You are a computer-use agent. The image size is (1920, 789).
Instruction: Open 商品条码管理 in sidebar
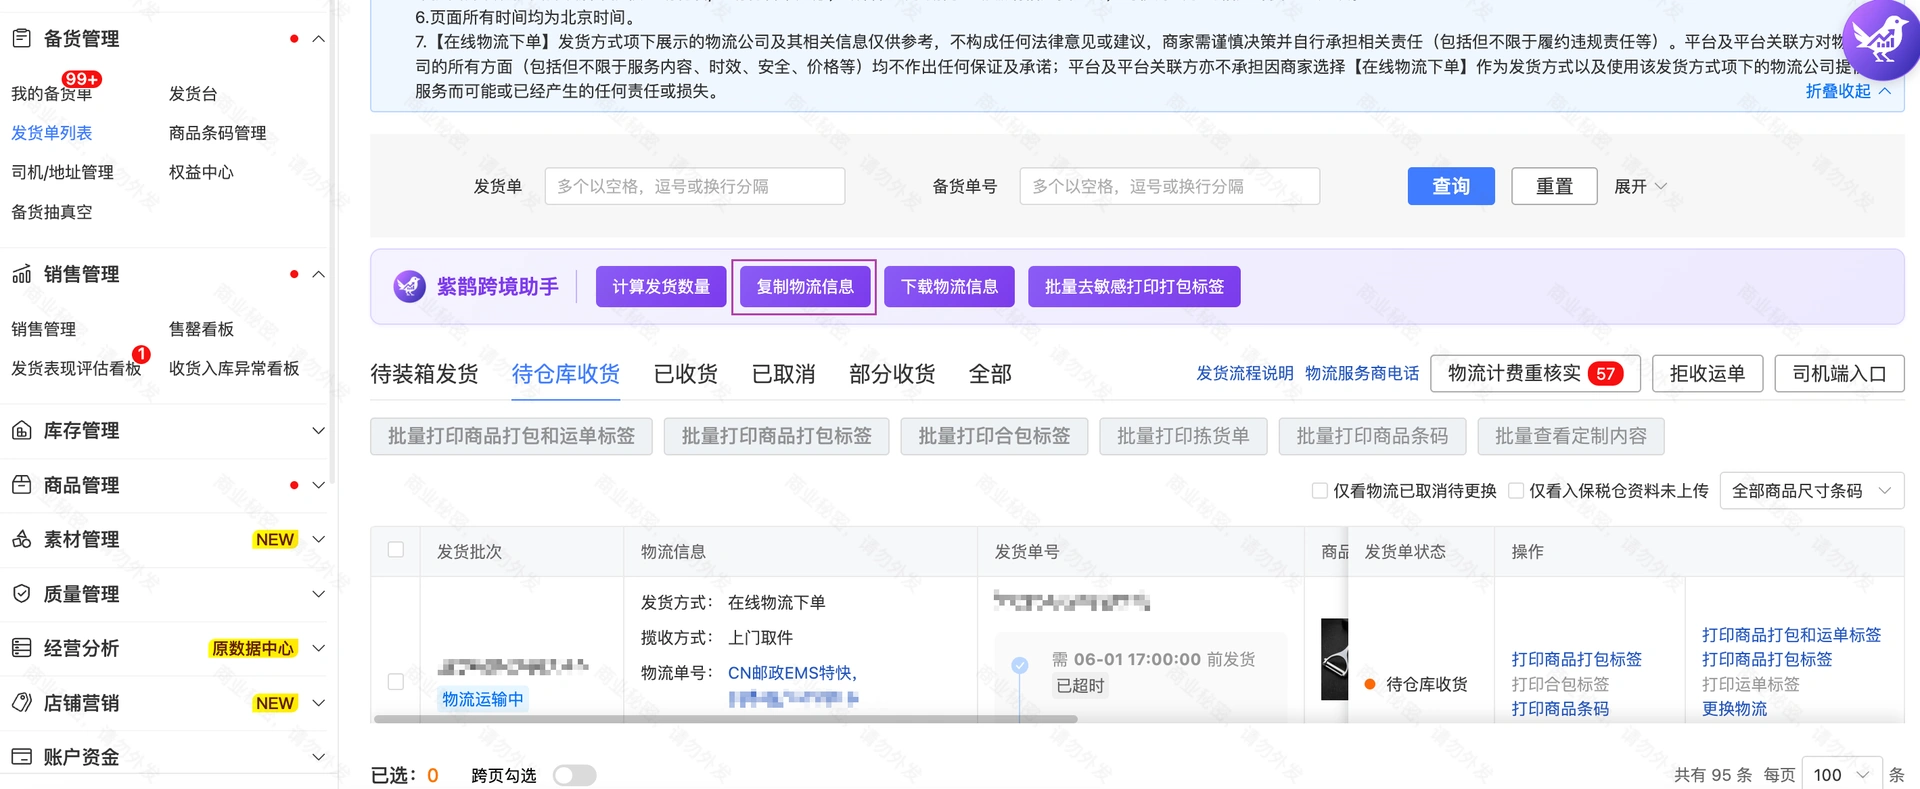[218, 133]
